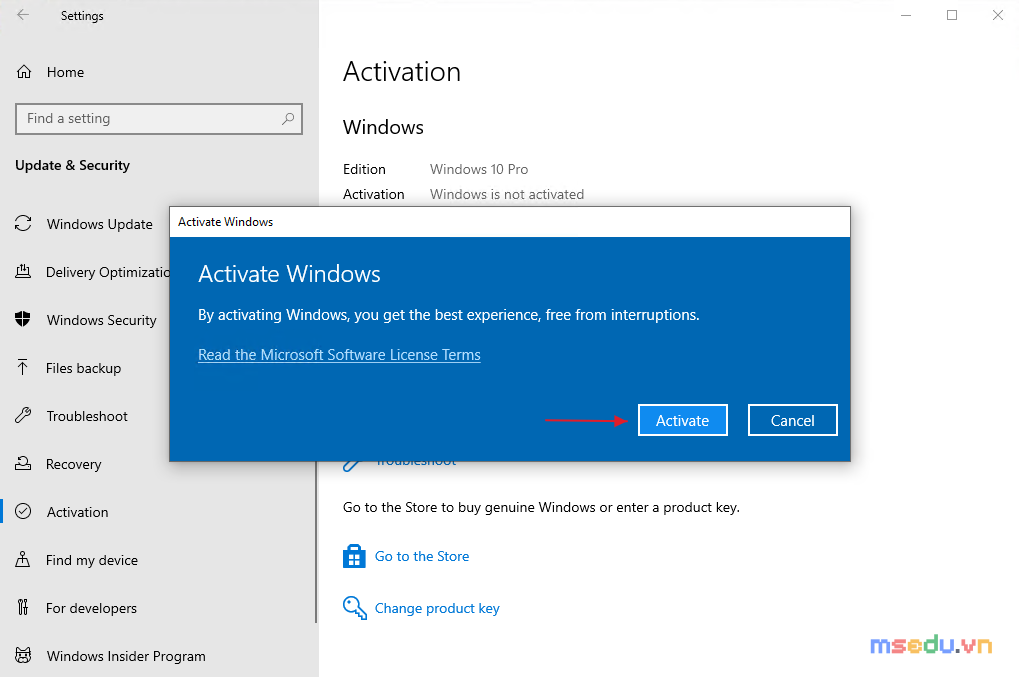1019x677 pixels.
Task: Click 'Windows is not activated' status text
Action: click(x=507, y=194)
